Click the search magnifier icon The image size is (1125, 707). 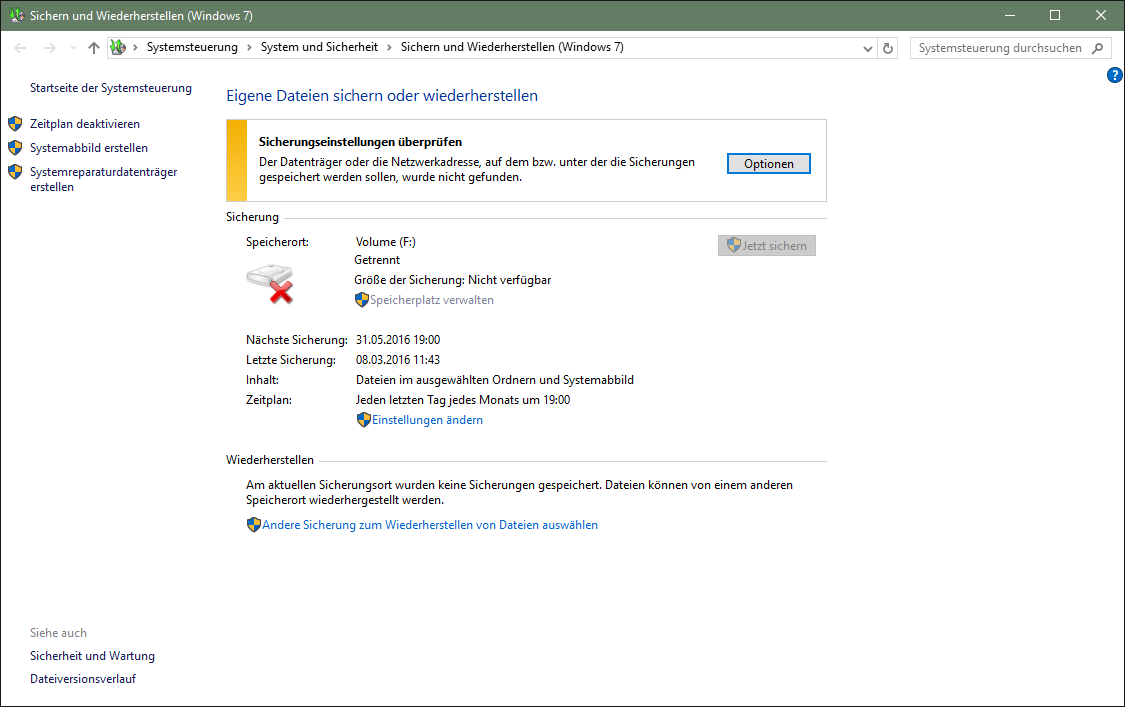(1098, 48)
